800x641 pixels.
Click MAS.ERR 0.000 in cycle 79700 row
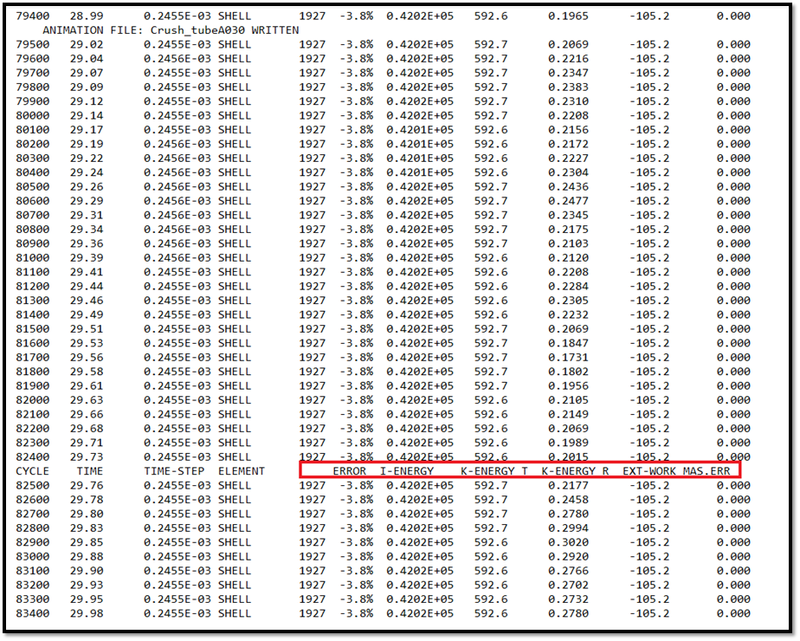pos(733,73)
